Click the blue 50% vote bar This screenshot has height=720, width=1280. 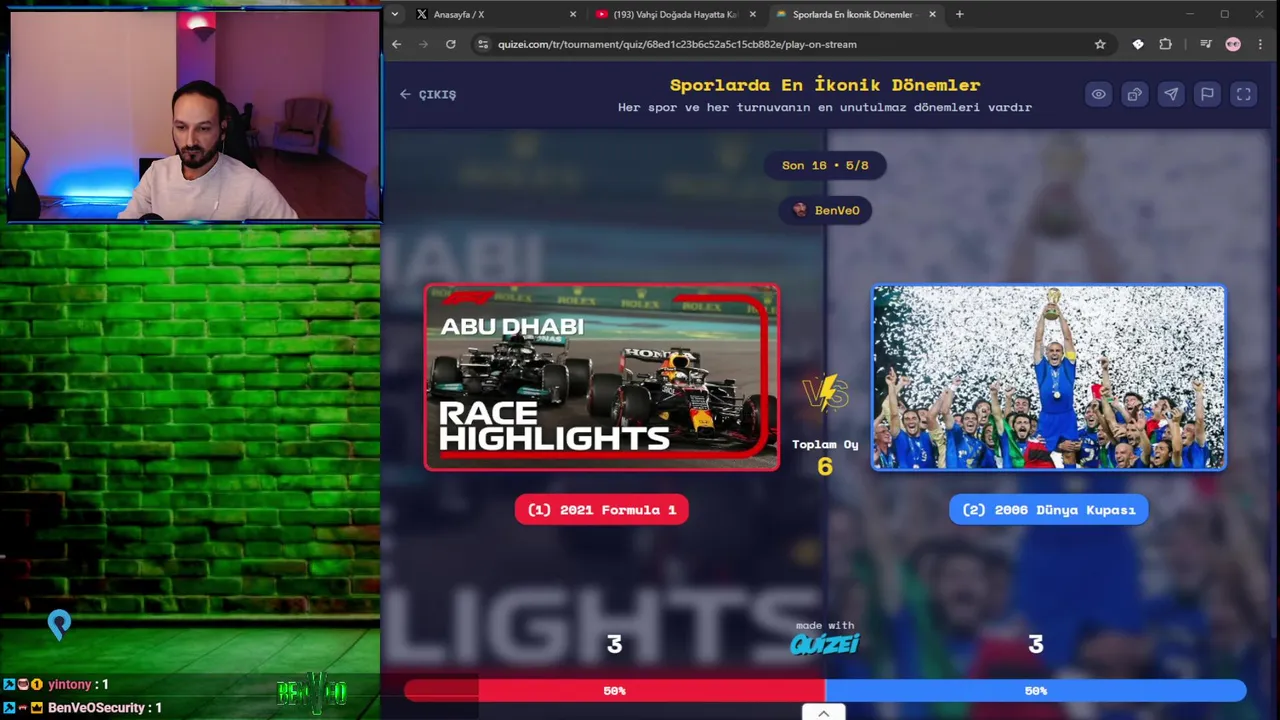click(x=1036, y=690)
